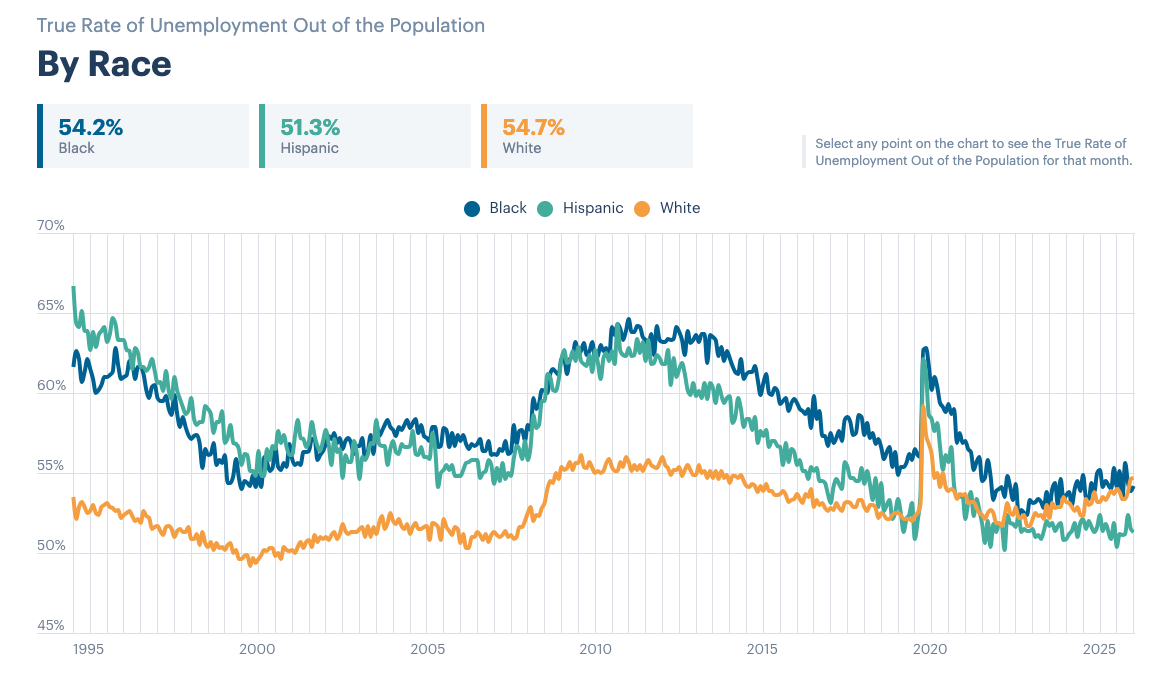The height and width of the screenshot is (681, 1168).
Task: Click the 'Select any point' instruction text
Action: (974, 152)
